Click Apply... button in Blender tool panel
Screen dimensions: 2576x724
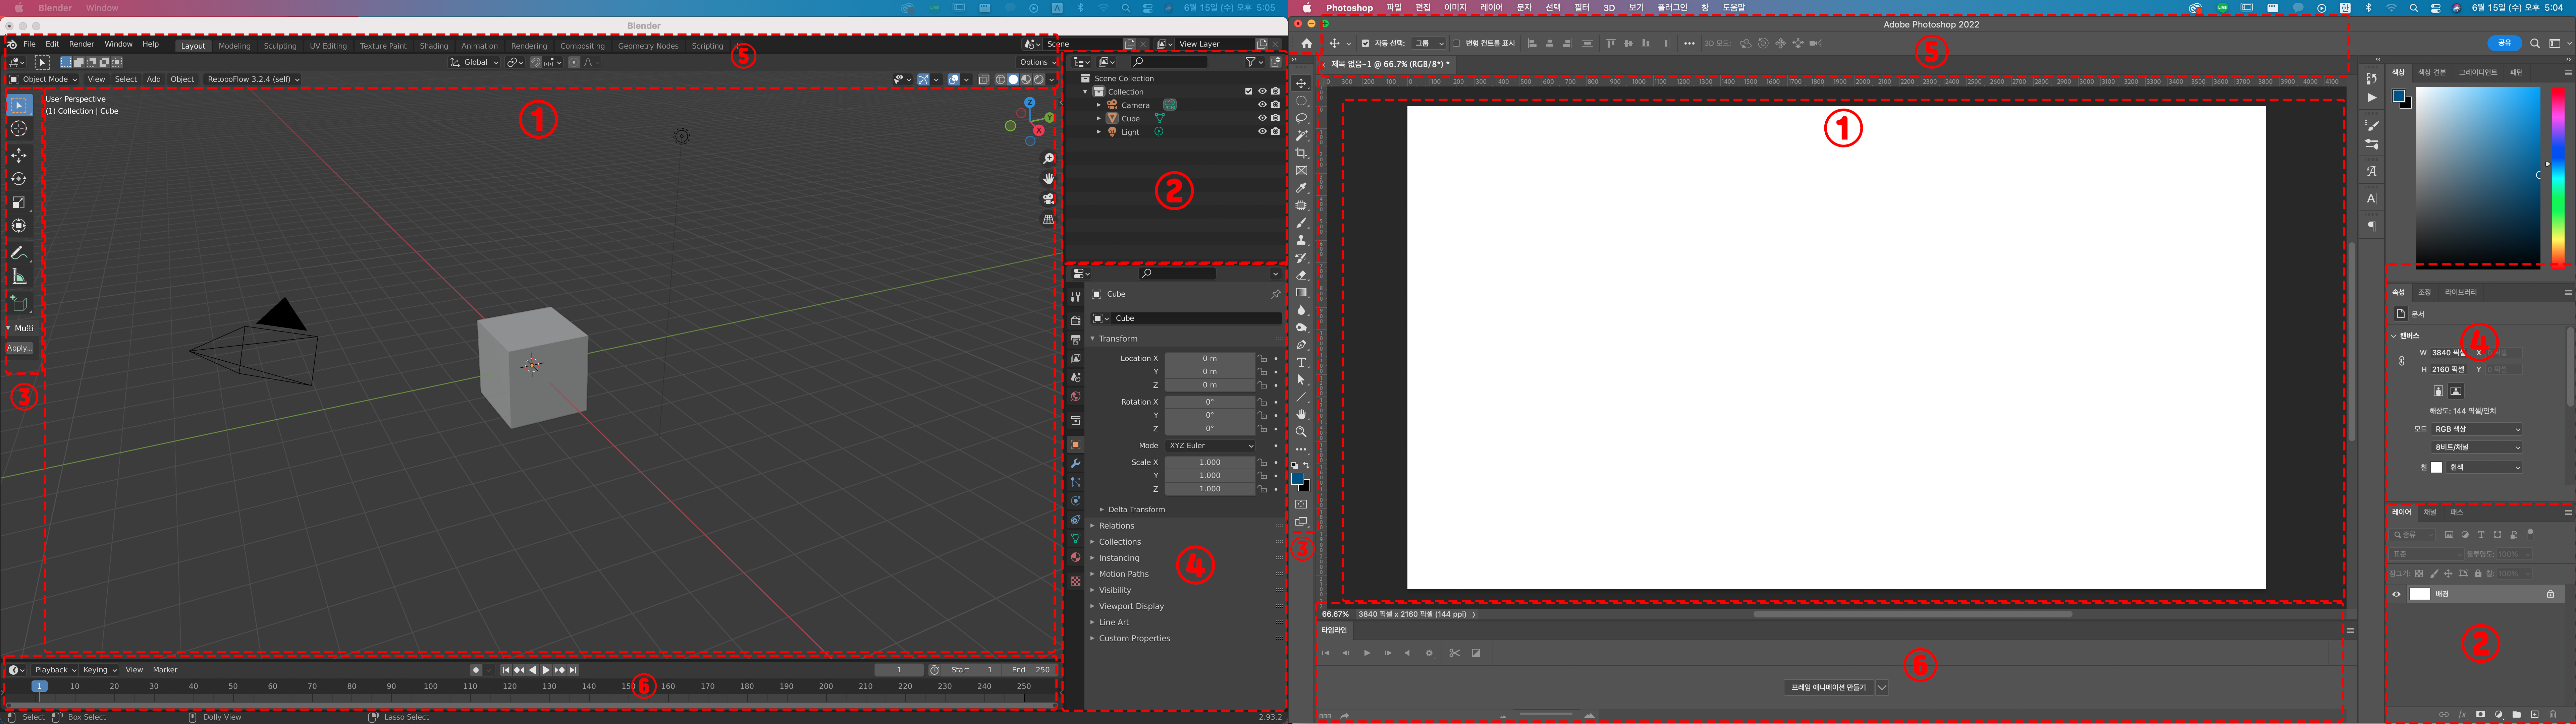click(x=19, y=348)
